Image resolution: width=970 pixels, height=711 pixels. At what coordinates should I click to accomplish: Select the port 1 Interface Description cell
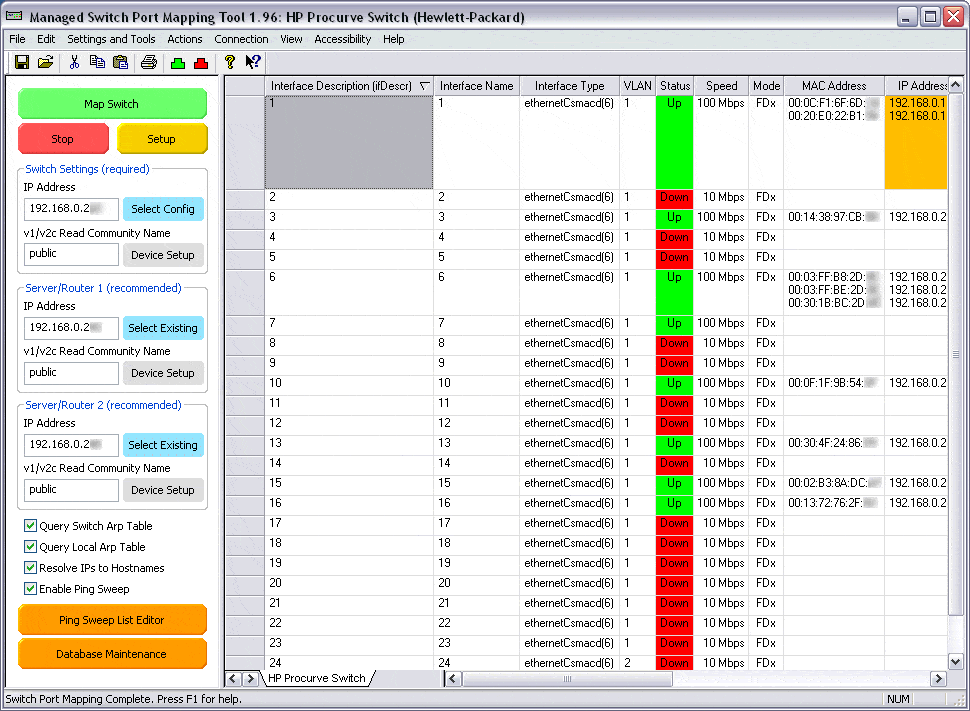(349, 142)
